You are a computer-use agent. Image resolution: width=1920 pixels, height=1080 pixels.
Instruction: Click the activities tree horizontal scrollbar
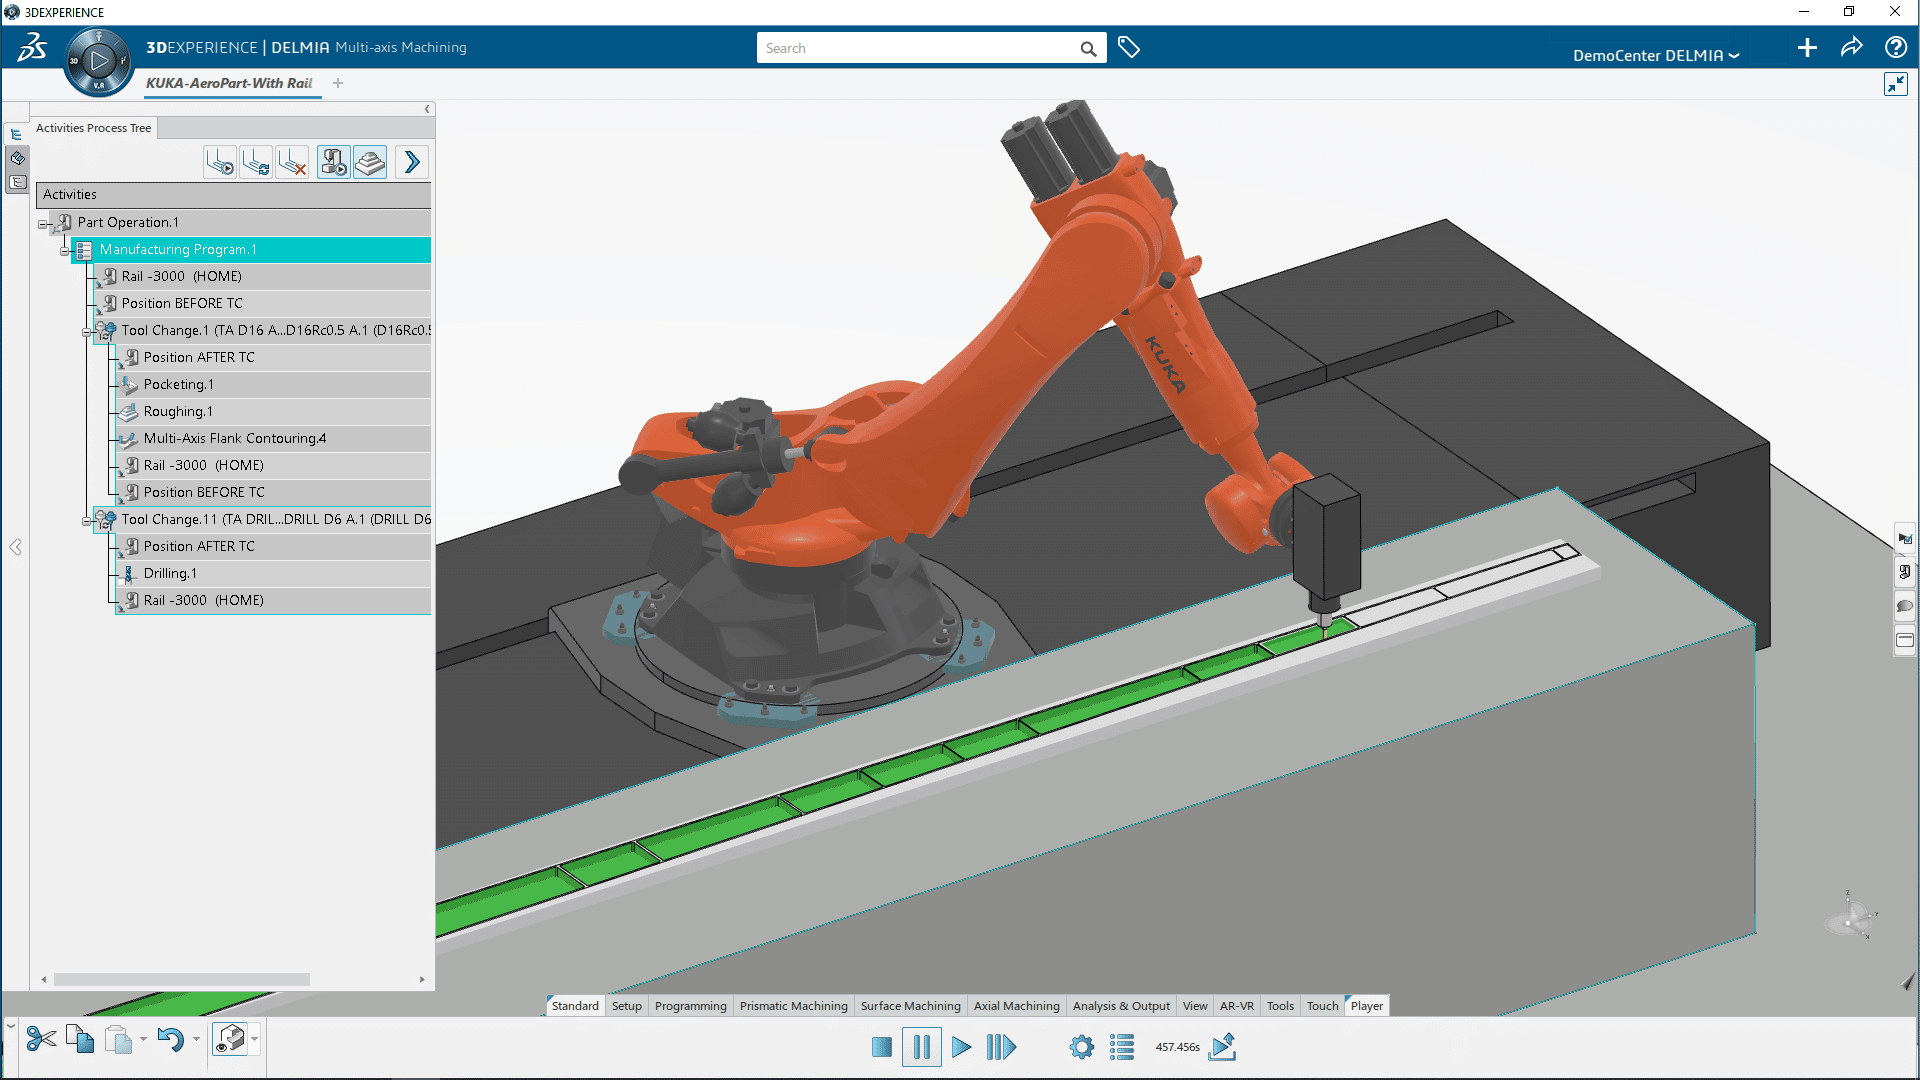pyautogui.click(x=182, y=979)
